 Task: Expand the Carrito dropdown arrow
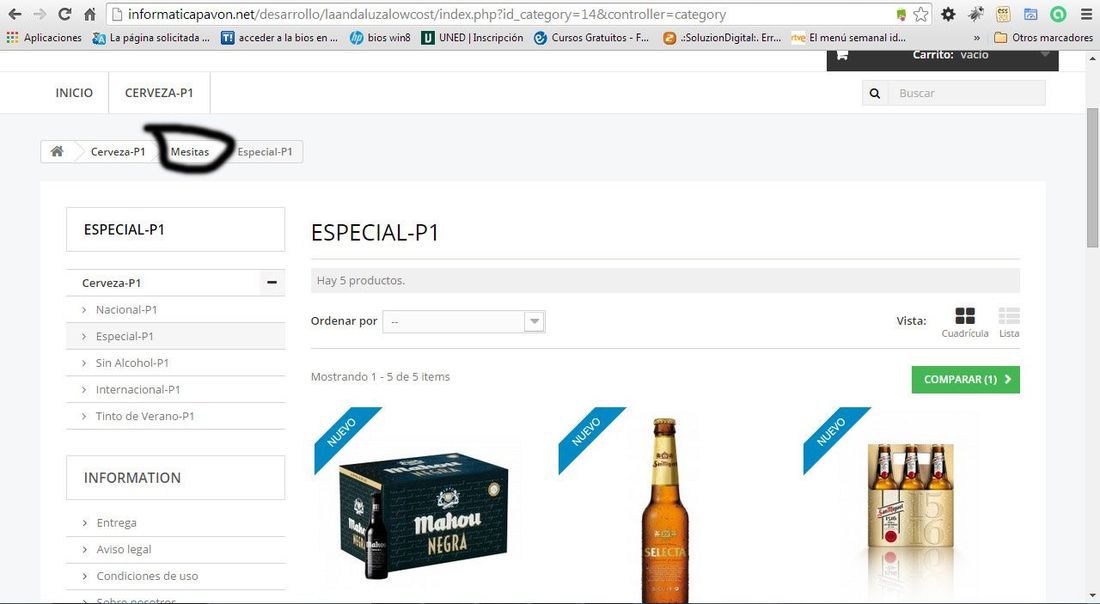coord(1045,54)
